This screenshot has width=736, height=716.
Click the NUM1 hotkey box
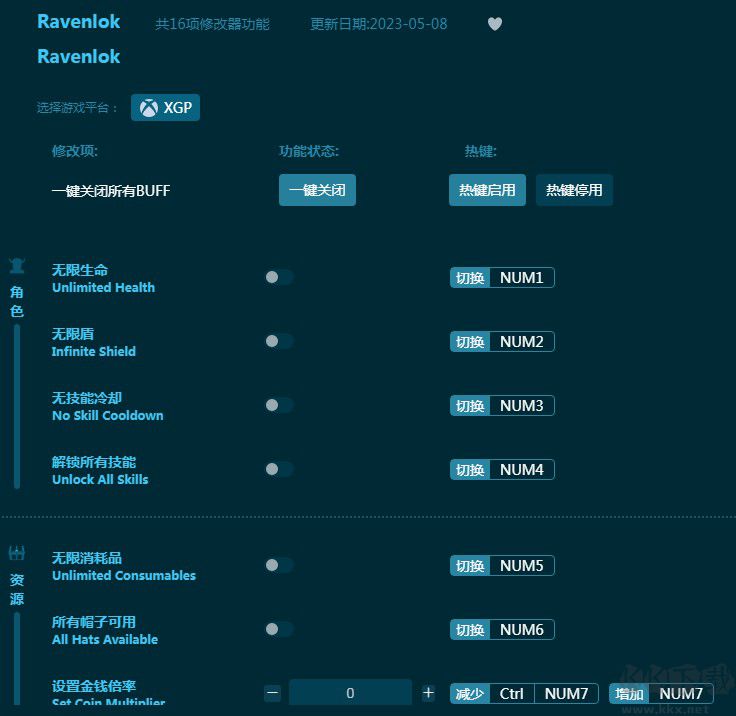pyautogui.click(x=521, y=277)
